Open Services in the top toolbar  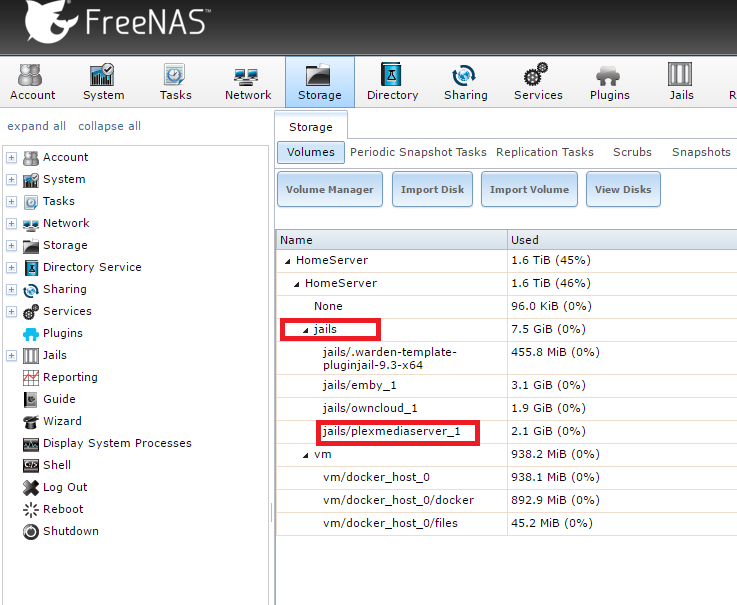(x=538, y=82)
